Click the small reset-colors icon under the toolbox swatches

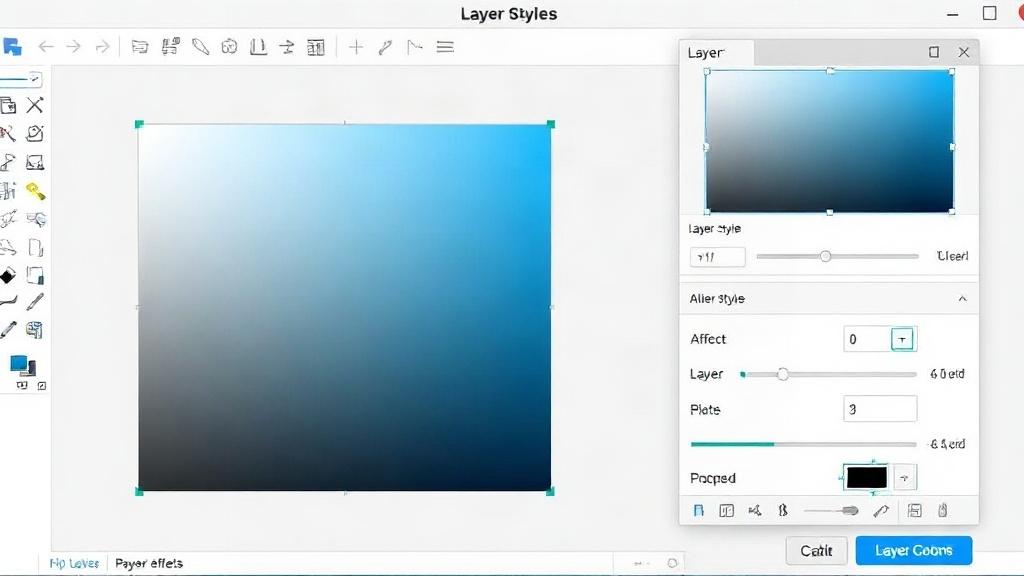click(x=22, y=385)
